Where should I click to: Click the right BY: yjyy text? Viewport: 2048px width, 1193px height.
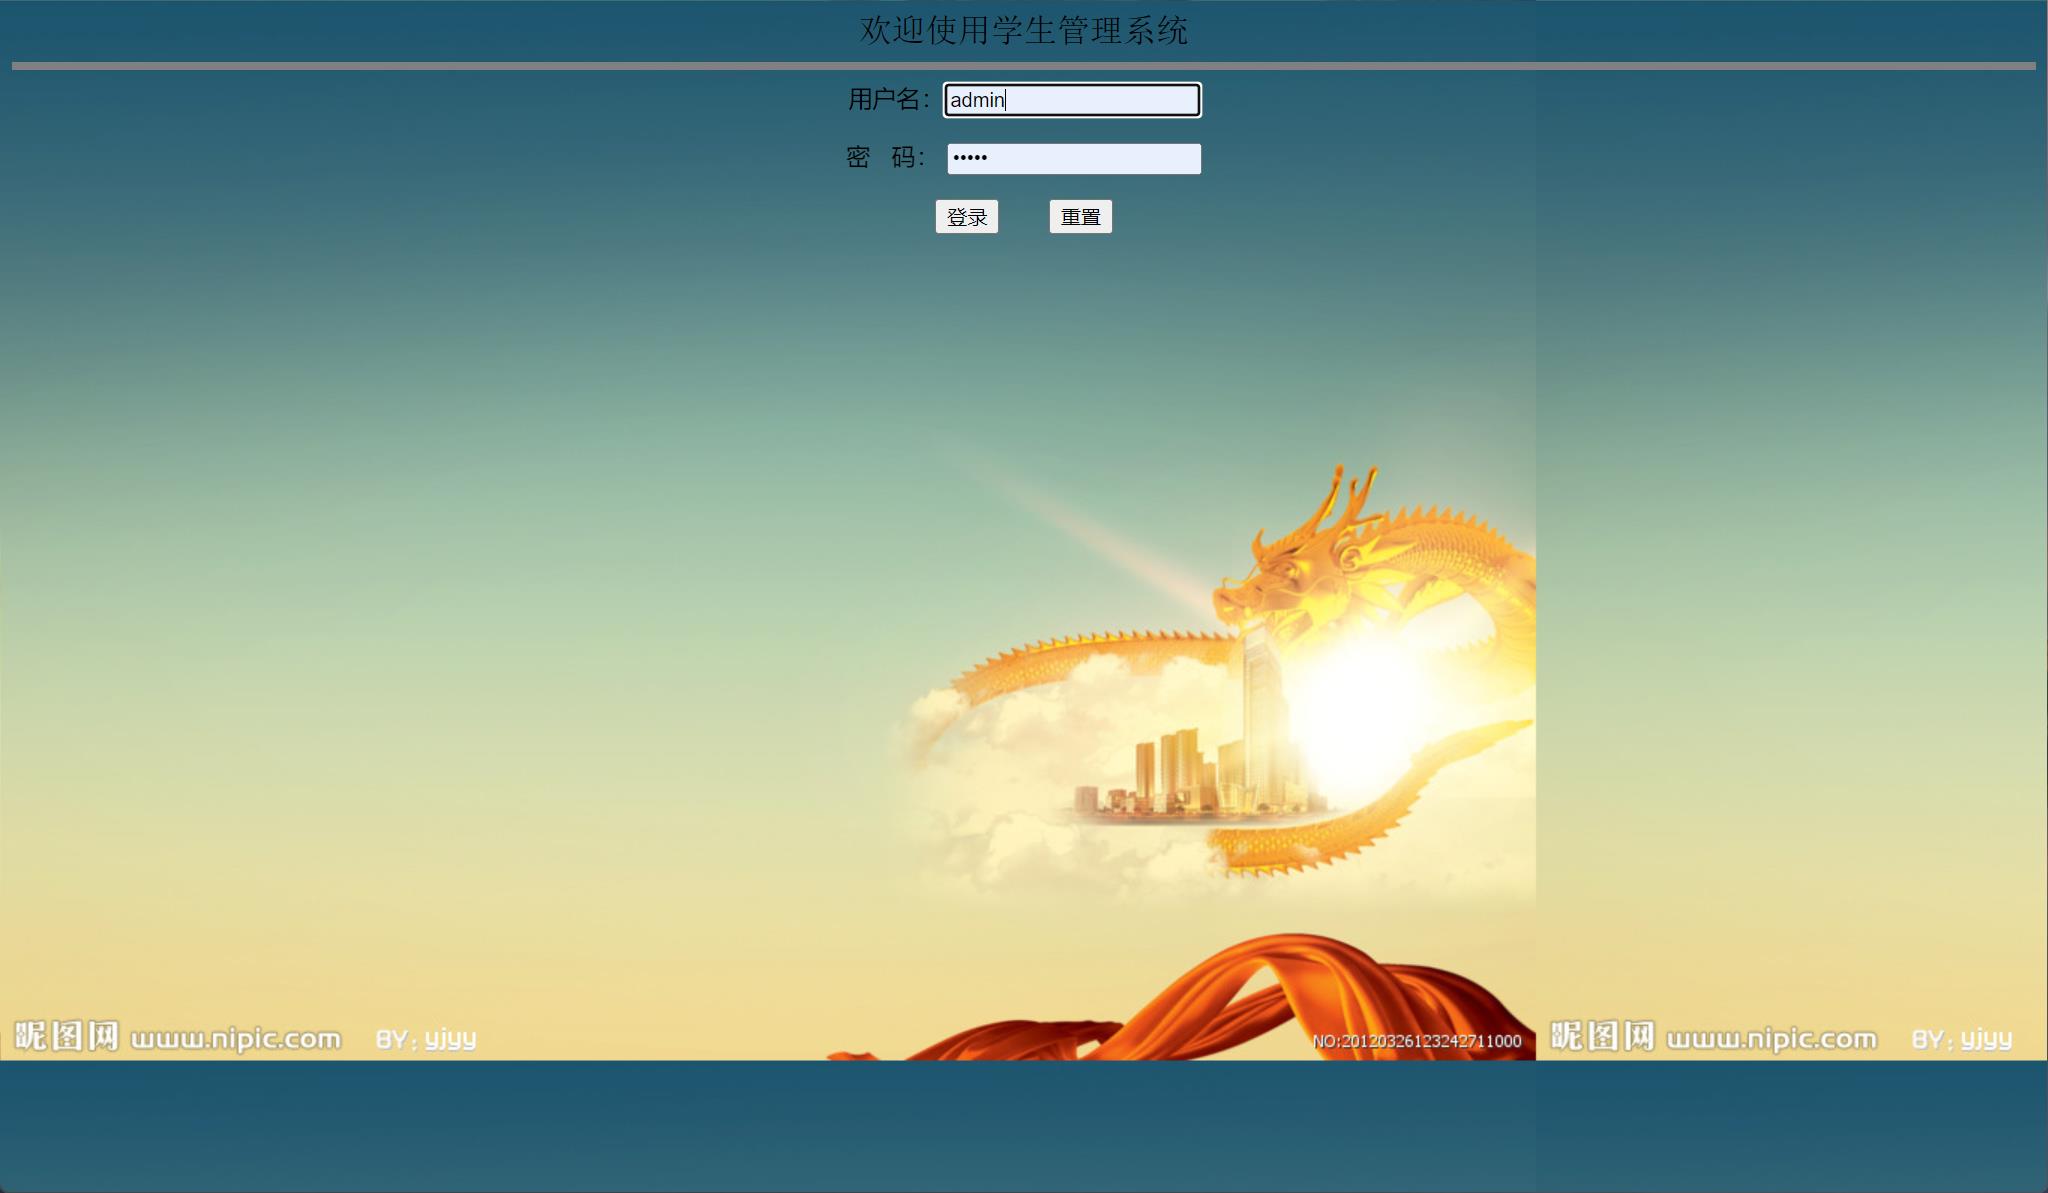pos(1961,1039)
